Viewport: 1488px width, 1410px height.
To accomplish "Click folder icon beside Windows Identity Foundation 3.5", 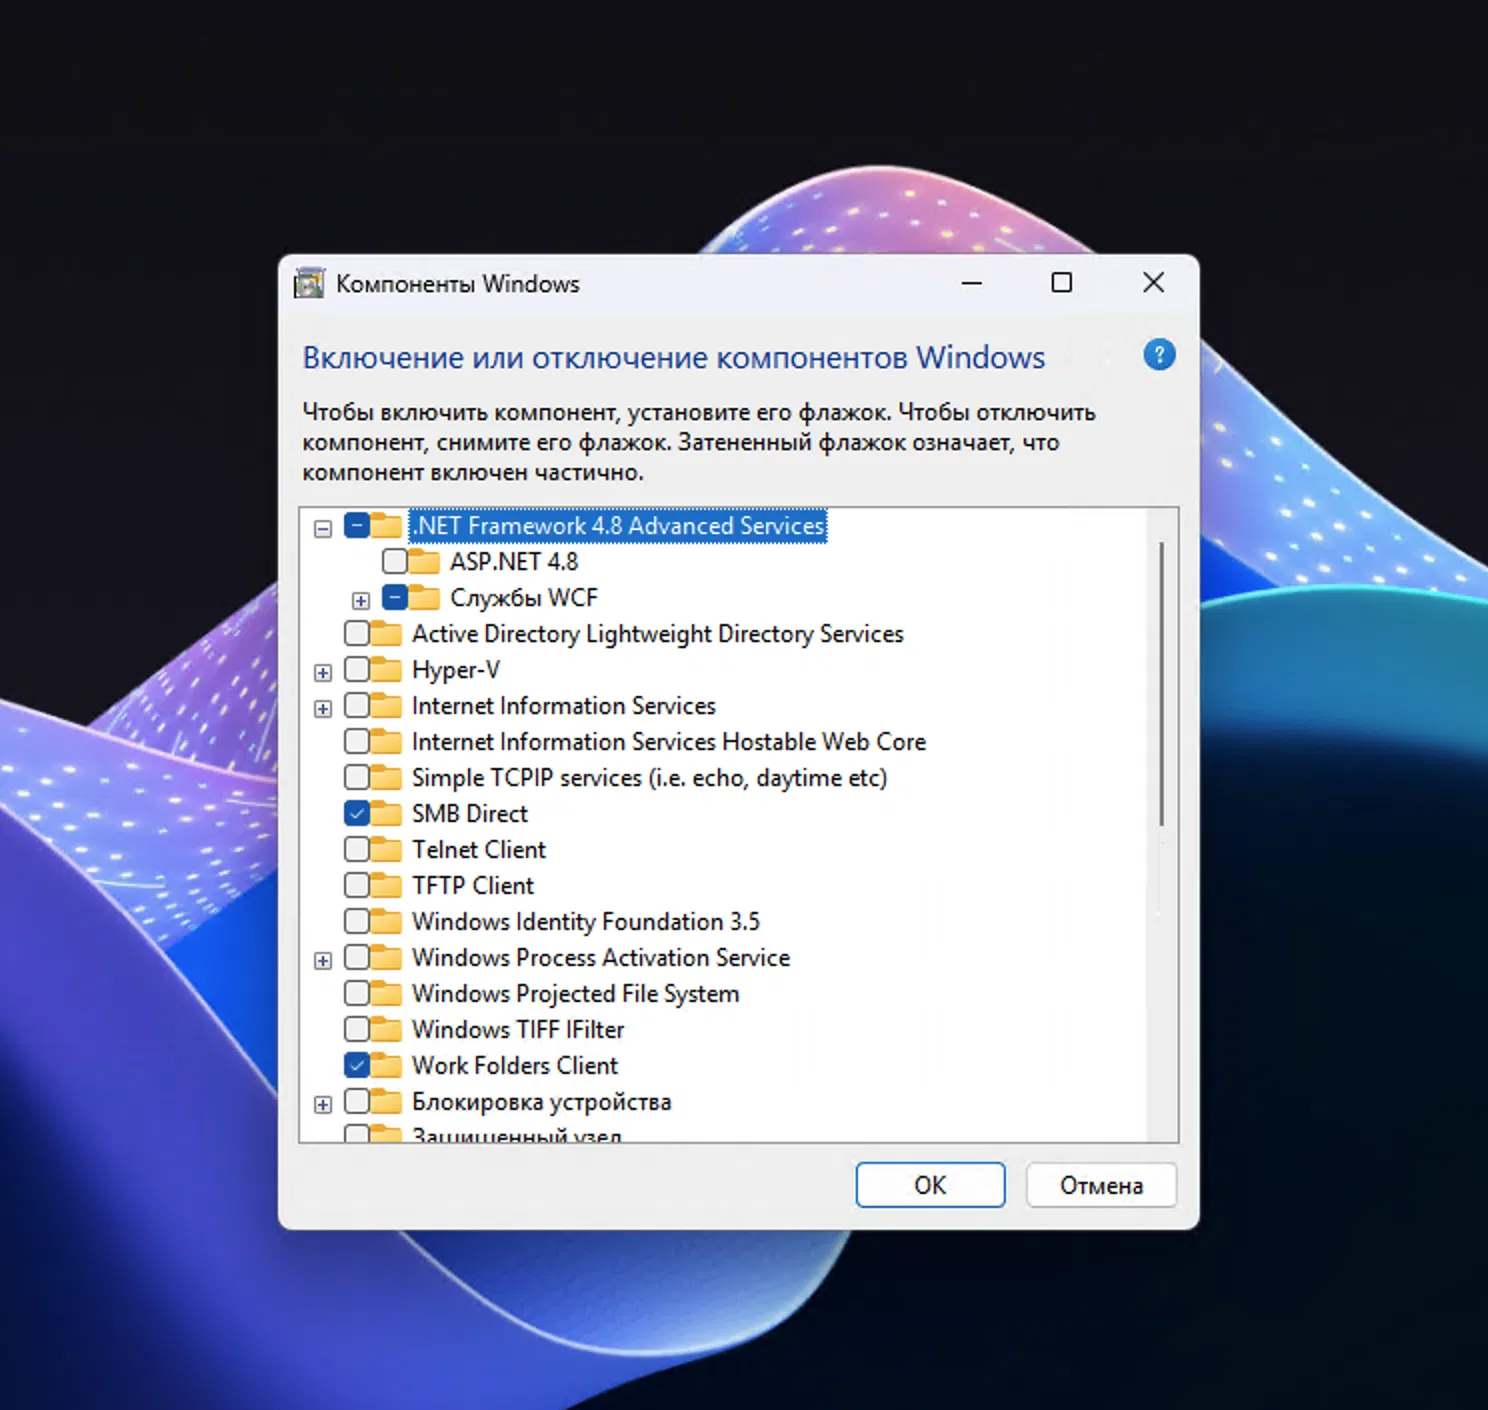I will pos(387,921).
